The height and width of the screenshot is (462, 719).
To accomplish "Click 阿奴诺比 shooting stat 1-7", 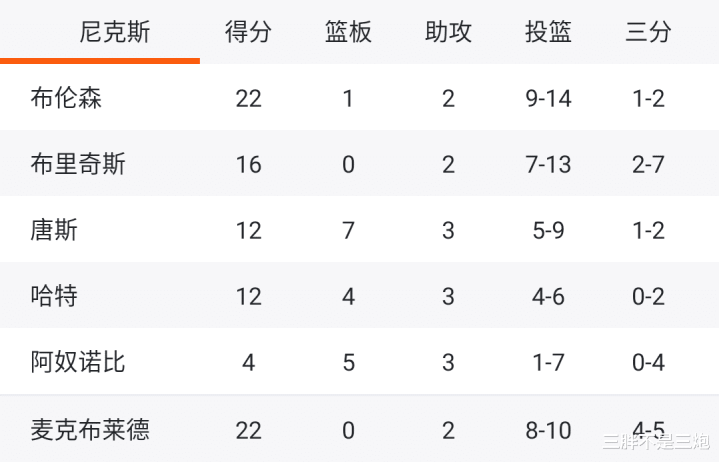I will 548,363.
